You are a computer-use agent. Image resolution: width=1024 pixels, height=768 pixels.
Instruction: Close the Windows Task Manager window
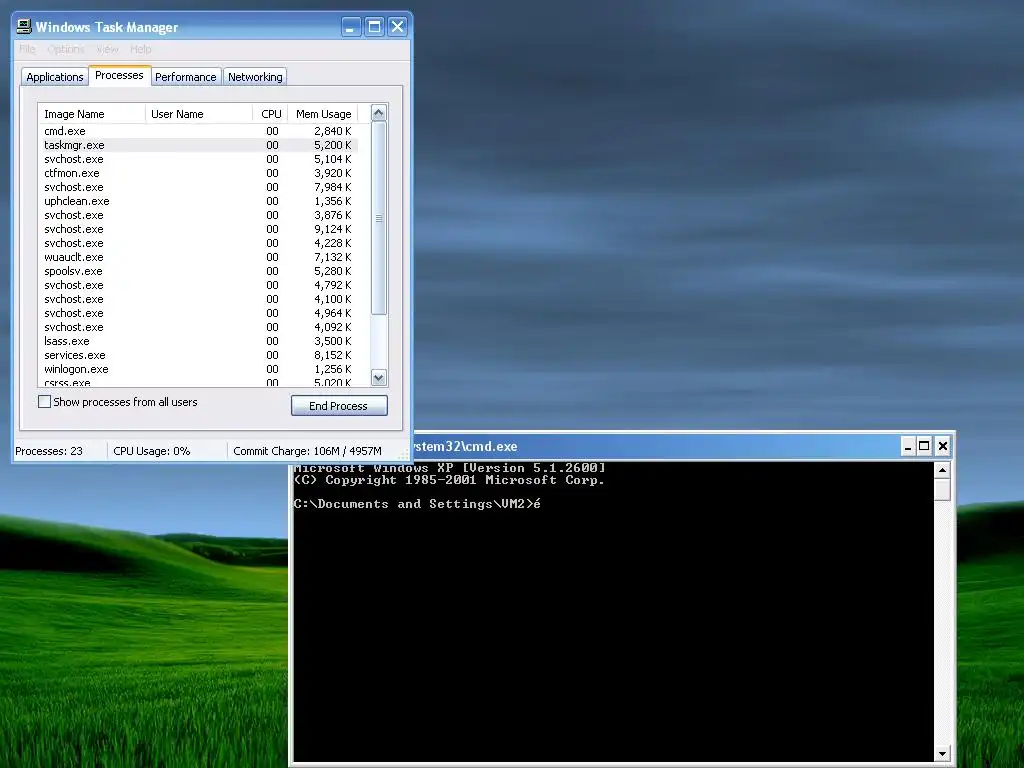397,27
